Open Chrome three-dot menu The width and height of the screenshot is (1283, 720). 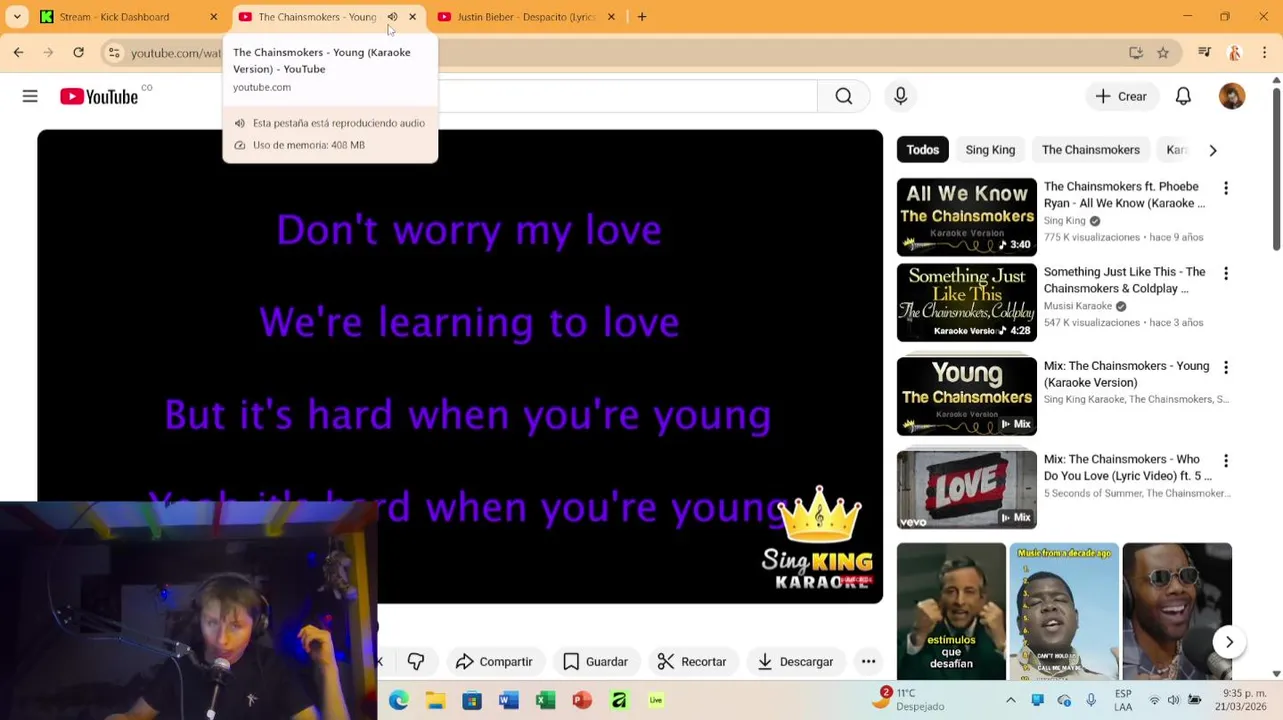1265,53
